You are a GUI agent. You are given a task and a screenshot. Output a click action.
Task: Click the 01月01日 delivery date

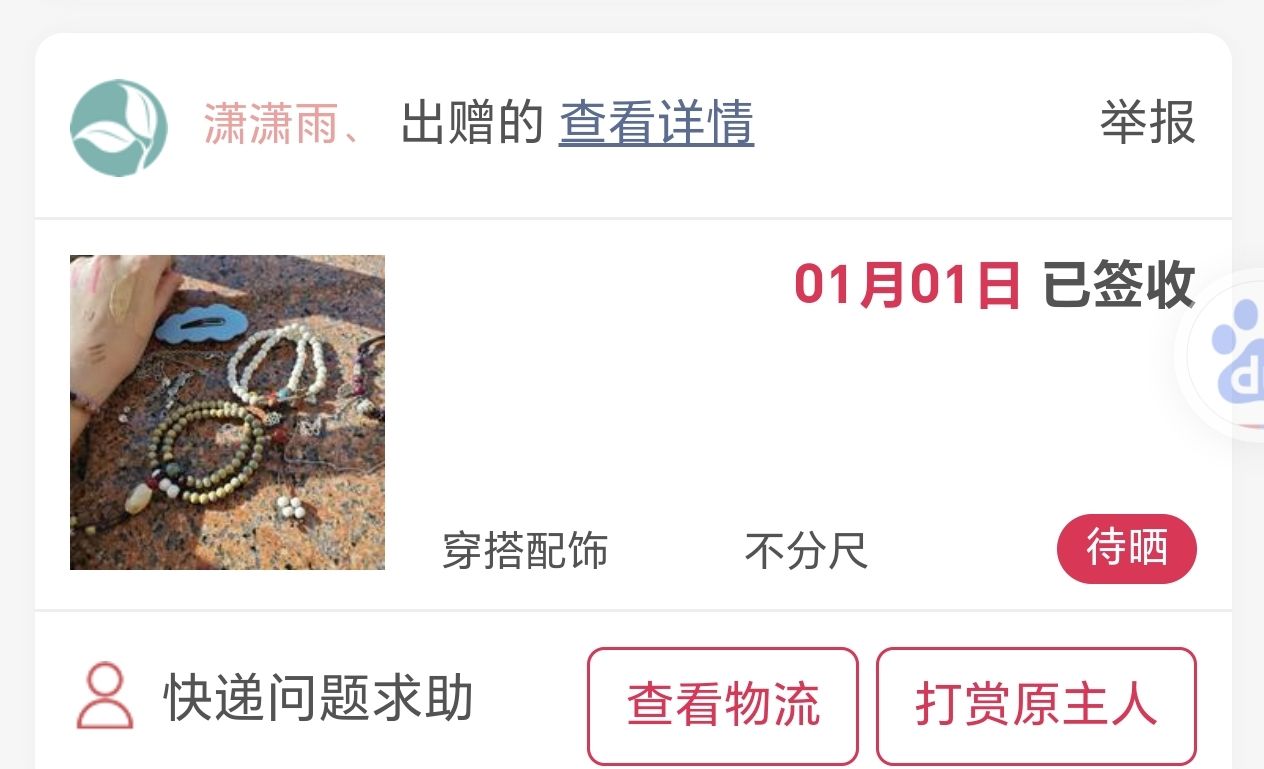(907, 285)
